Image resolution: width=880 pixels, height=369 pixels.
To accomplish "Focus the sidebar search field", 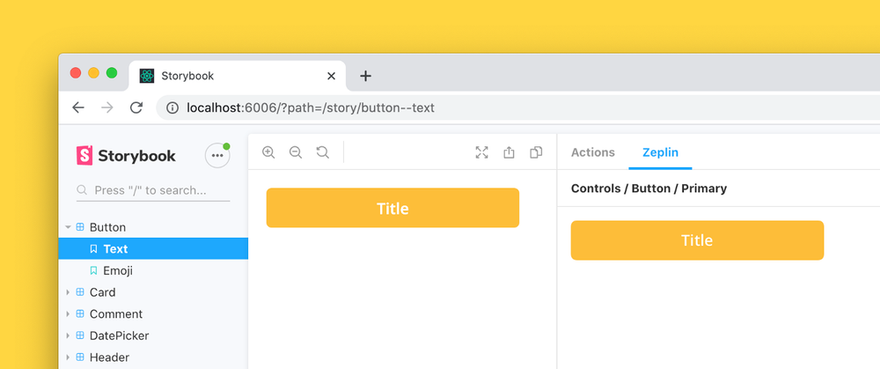I will [153, 190].
